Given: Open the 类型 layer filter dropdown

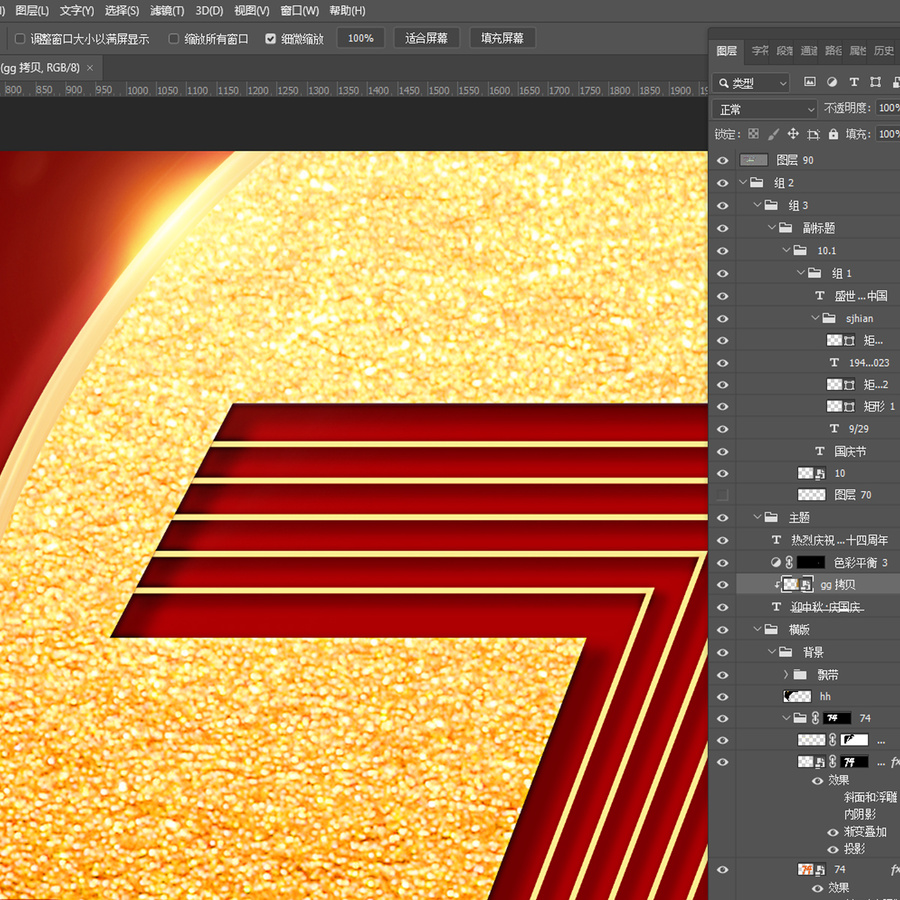Looking at the screenshot, I should [x=751, y=83].
